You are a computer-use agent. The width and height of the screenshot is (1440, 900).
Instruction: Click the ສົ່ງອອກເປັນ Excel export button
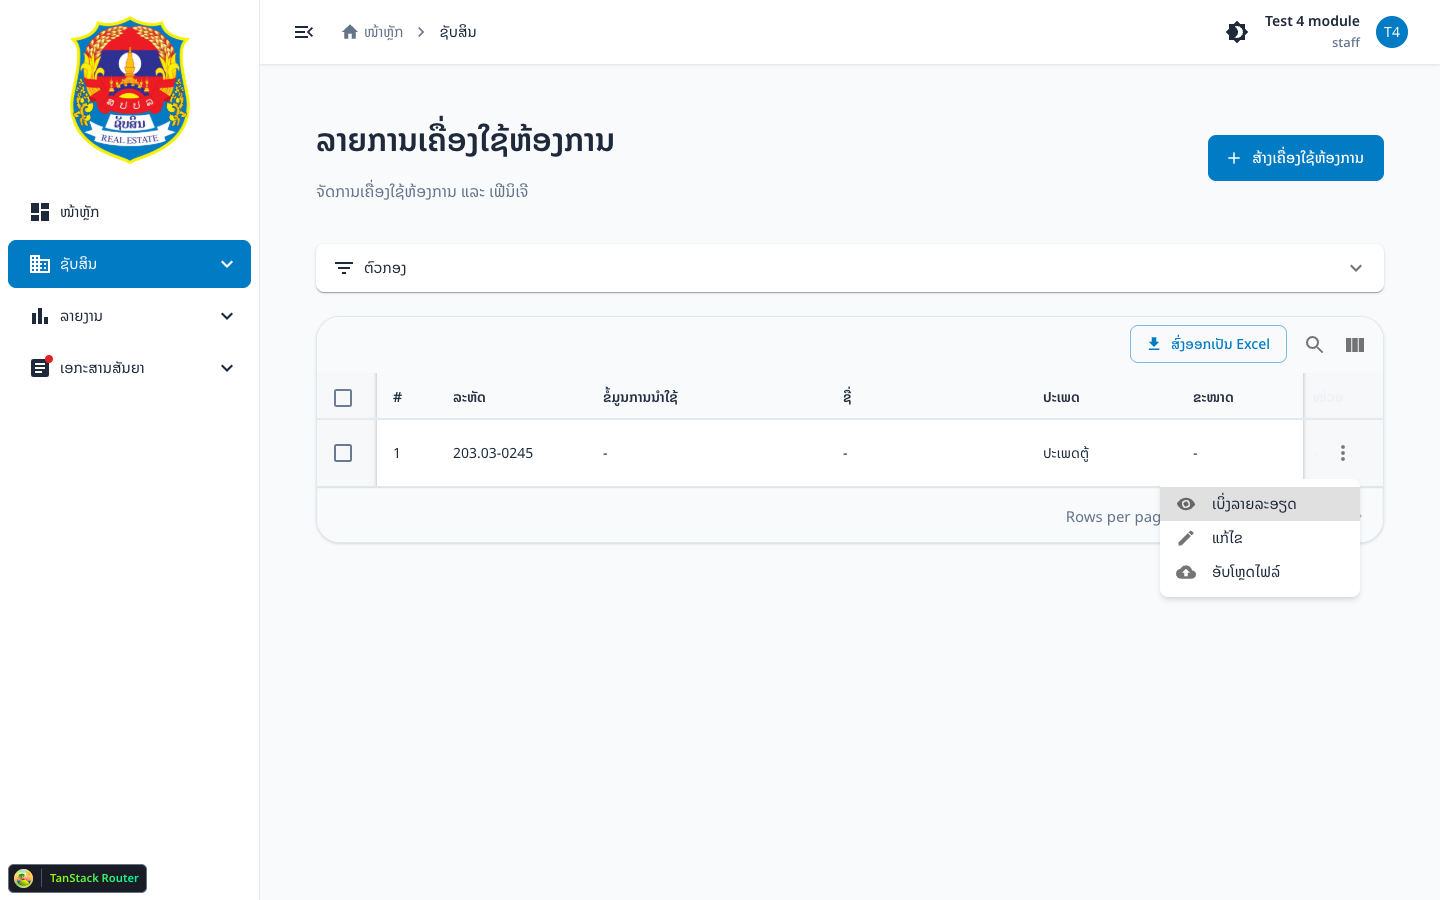click(x=1208, y=344)
